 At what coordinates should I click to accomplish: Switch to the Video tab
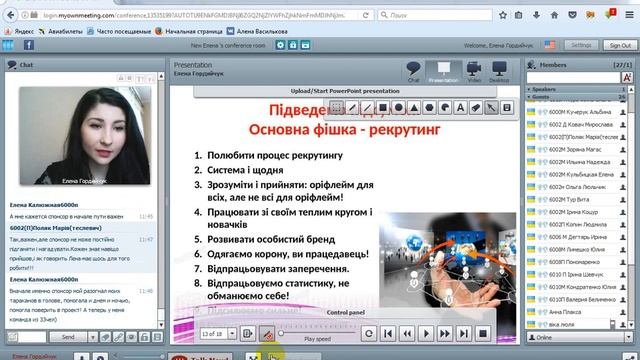(474, 72)
